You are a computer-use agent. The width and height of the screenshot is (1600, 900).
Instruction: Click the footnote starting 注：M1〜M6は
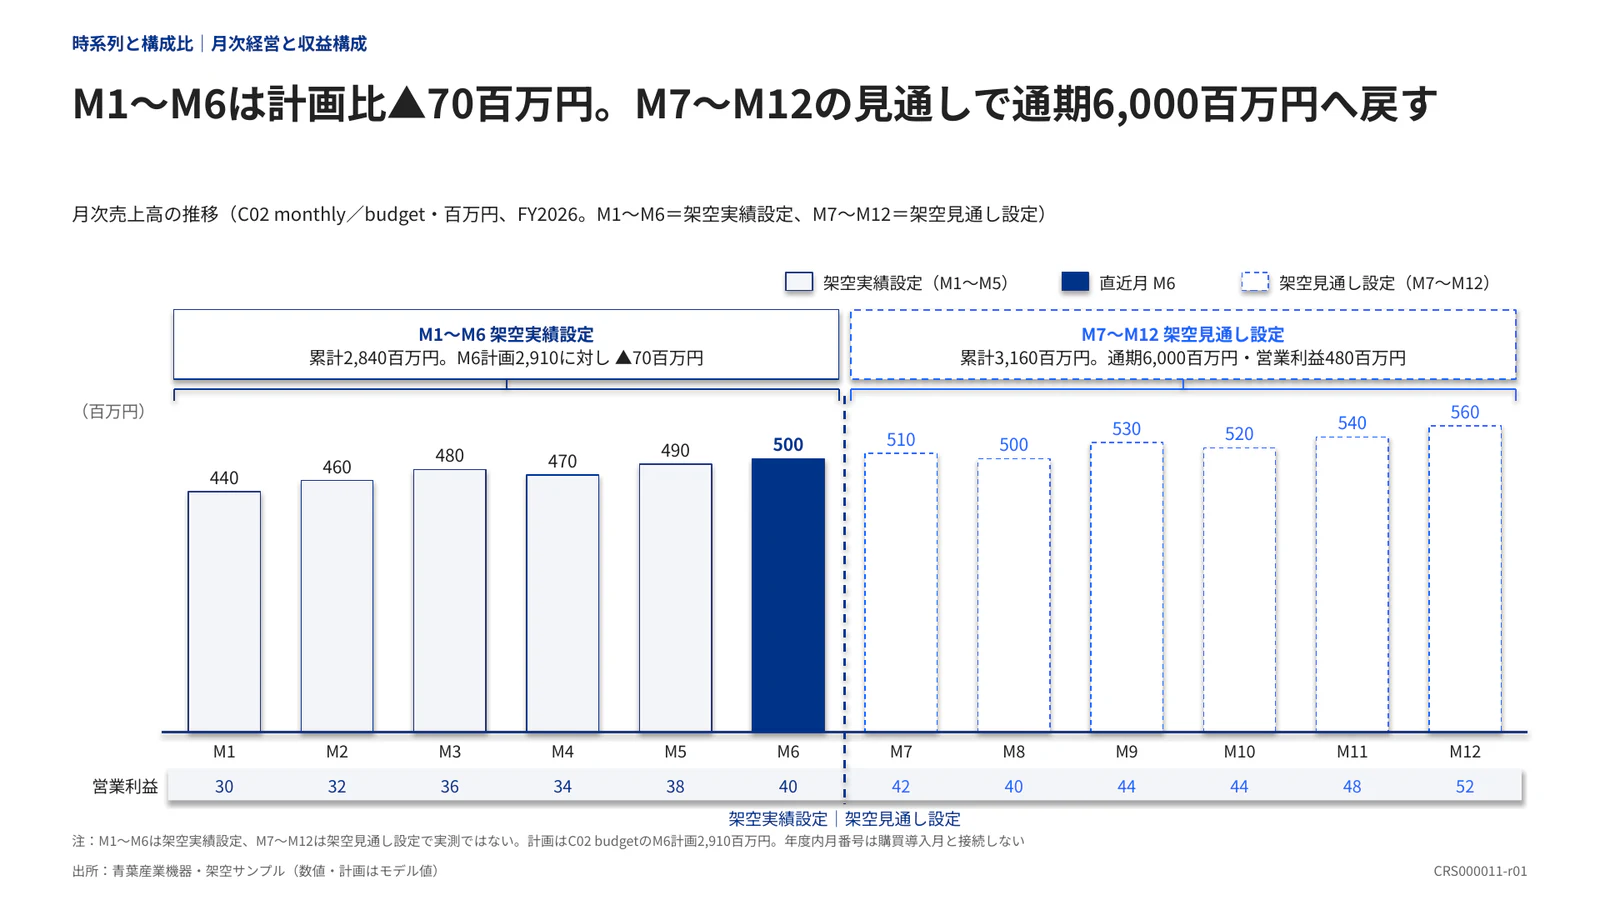[x=548, y=841]
